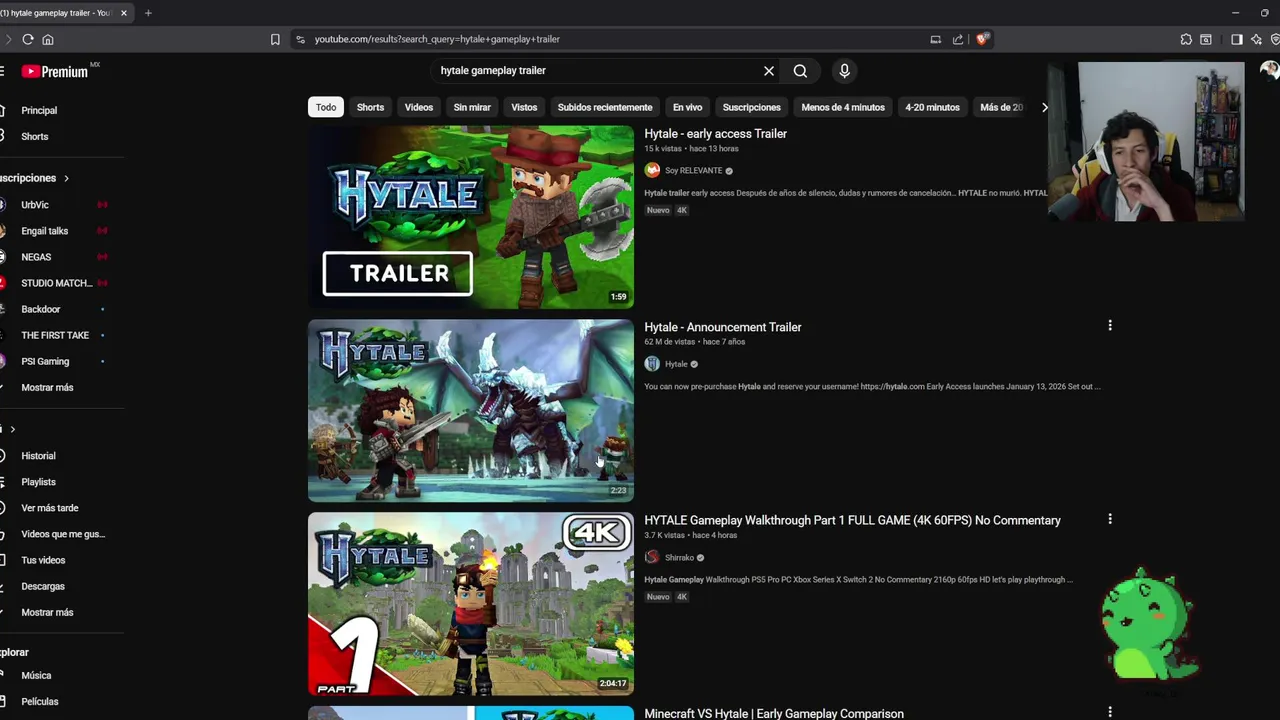Image resolution: width=1280 pixels, height=720 pixels.
Task: Select Subidos recientemente chip
Action: coord(605,107)
